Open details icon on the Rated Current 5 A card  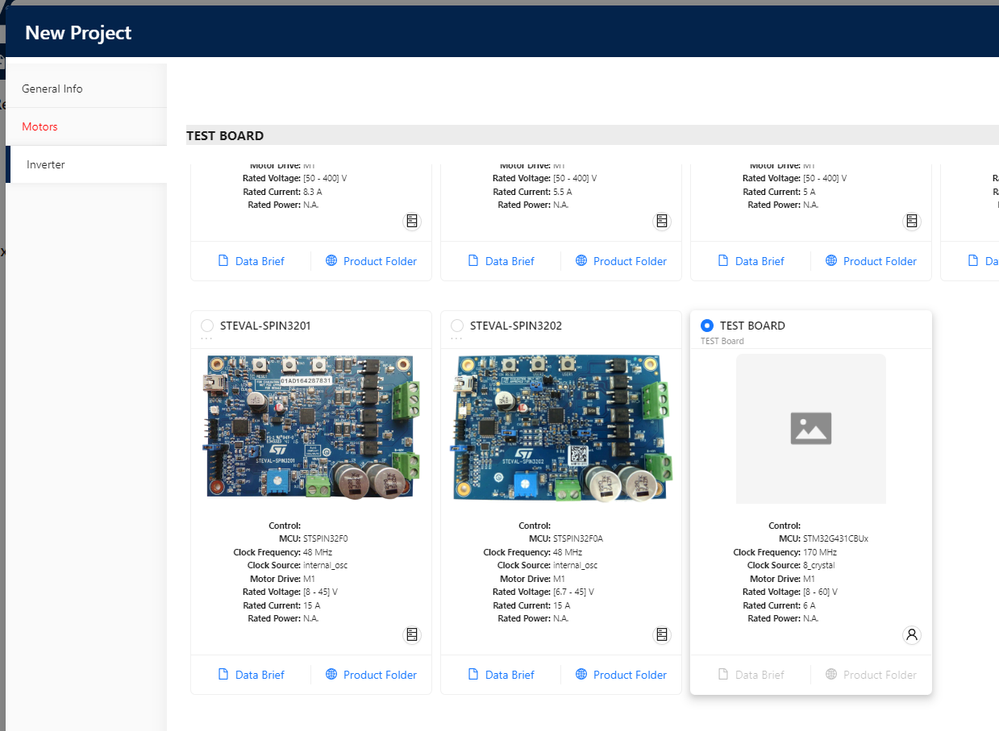coord(912,221)
